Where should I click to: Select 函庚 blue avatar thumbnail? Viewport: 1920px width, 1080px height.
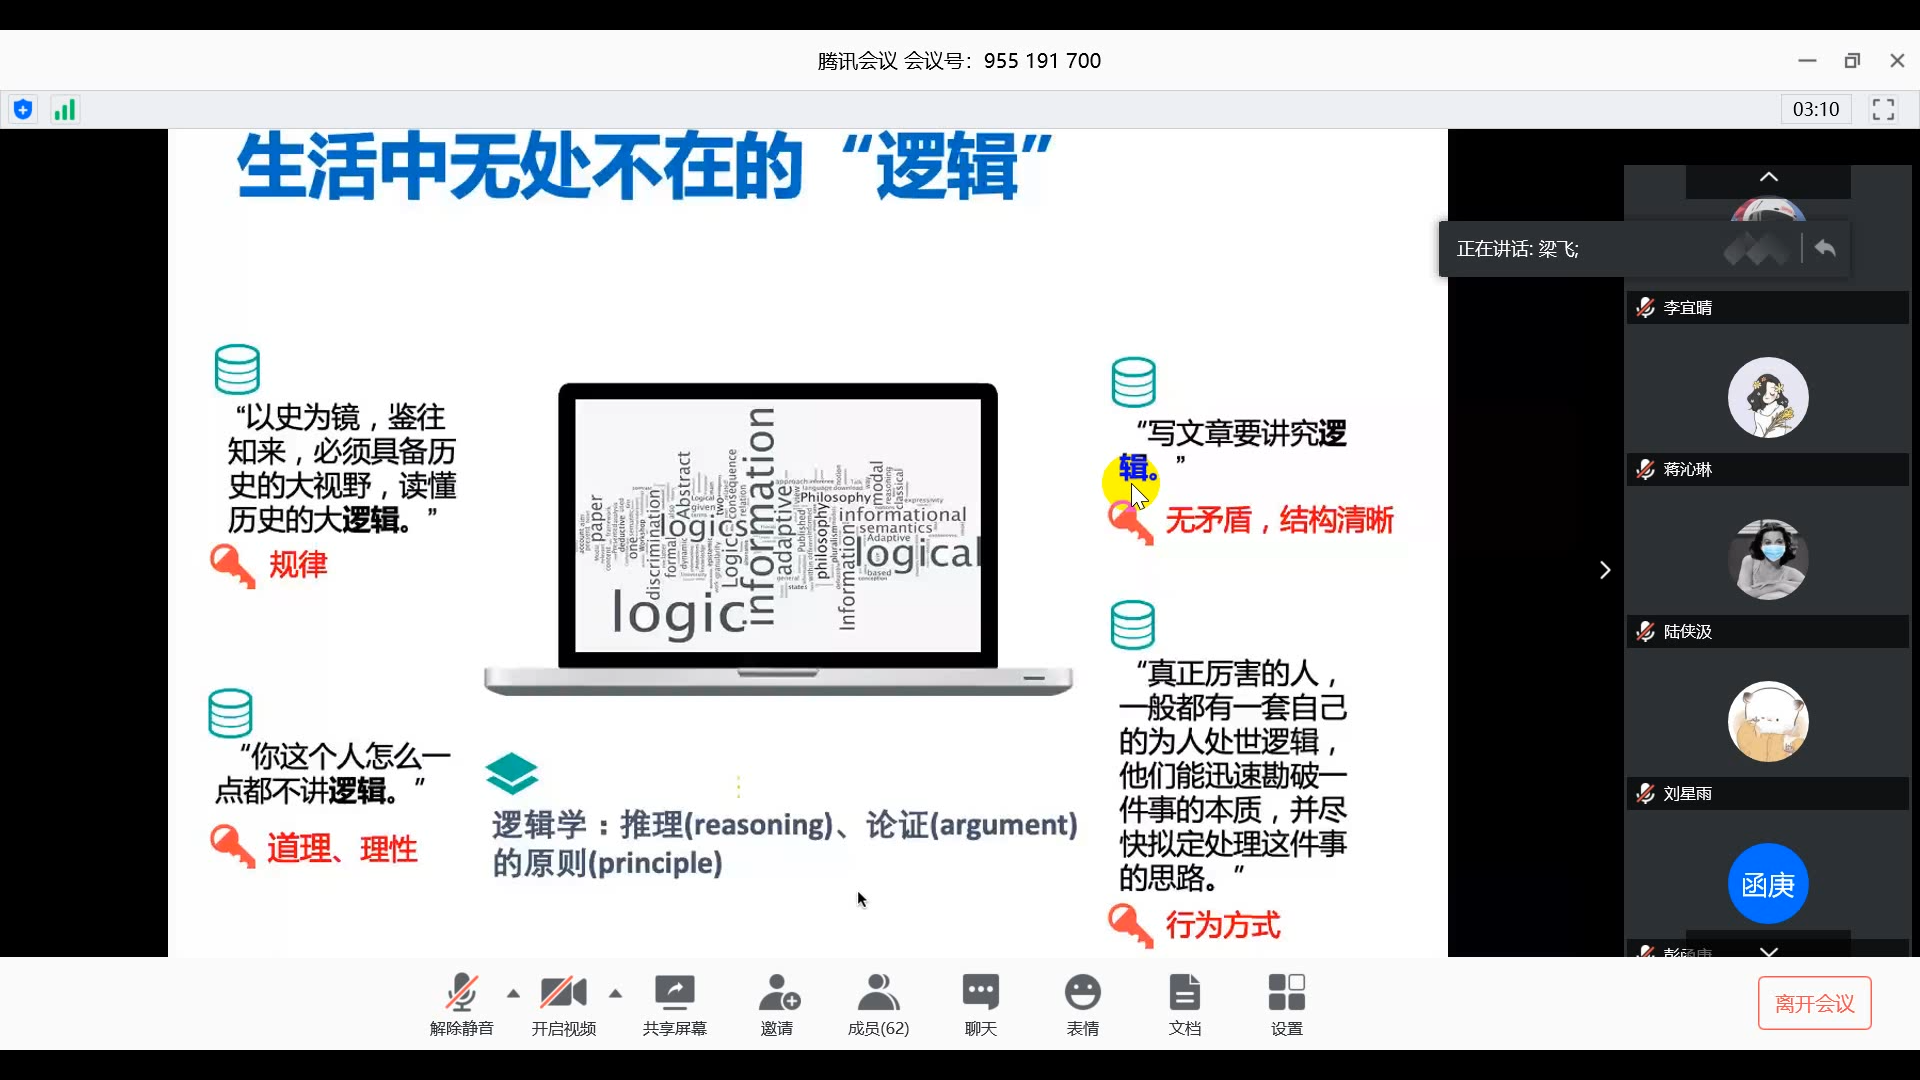click(x=1768, y=884)
